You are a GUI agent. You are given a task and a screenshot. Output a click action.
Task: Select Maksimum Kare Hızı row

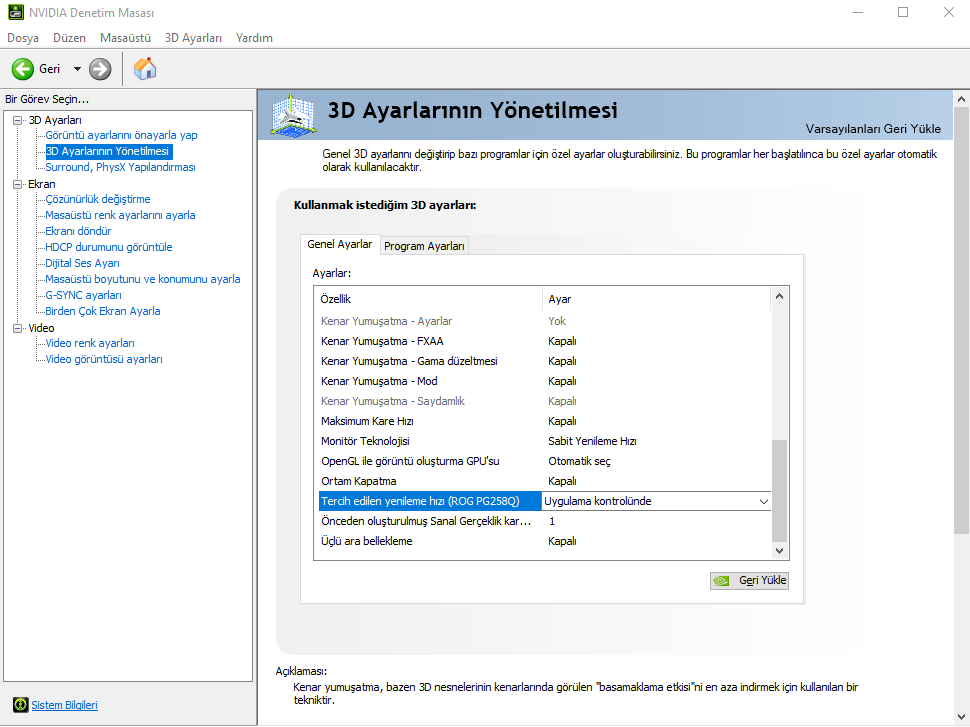click(x=545, y=421)
